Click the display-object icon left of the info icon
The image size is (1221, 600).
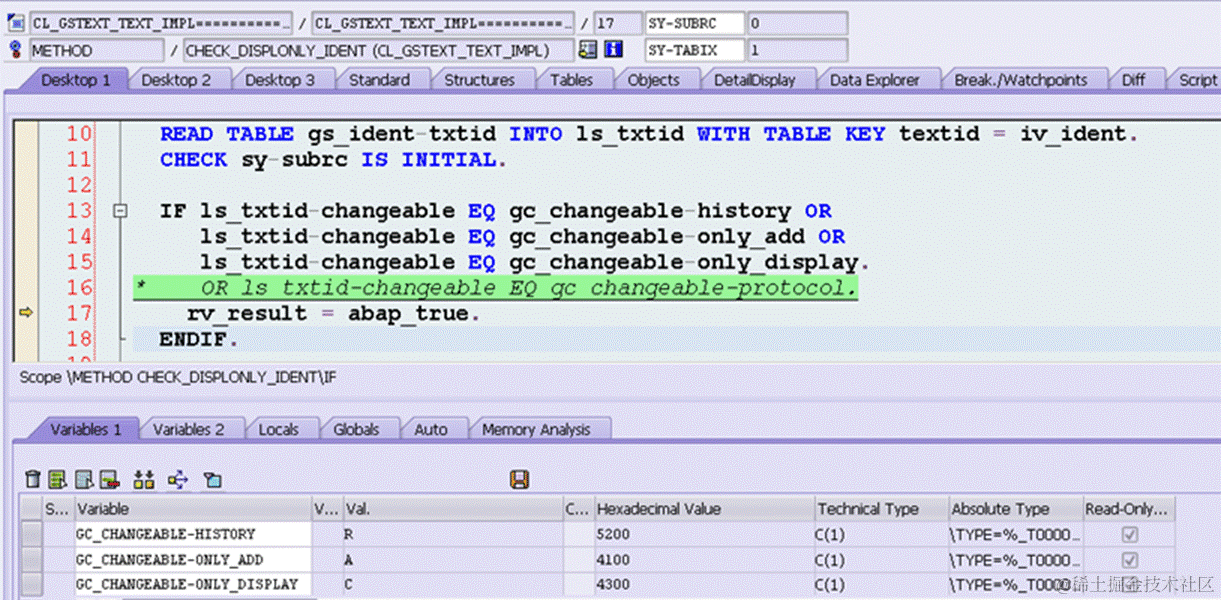588,50
